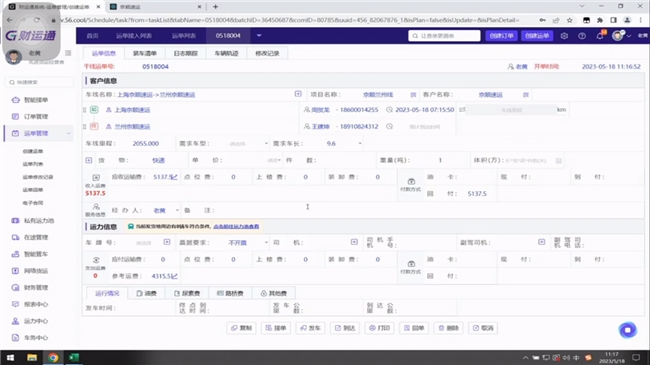Open the floating blue assistant button

(x=628, y=330)
